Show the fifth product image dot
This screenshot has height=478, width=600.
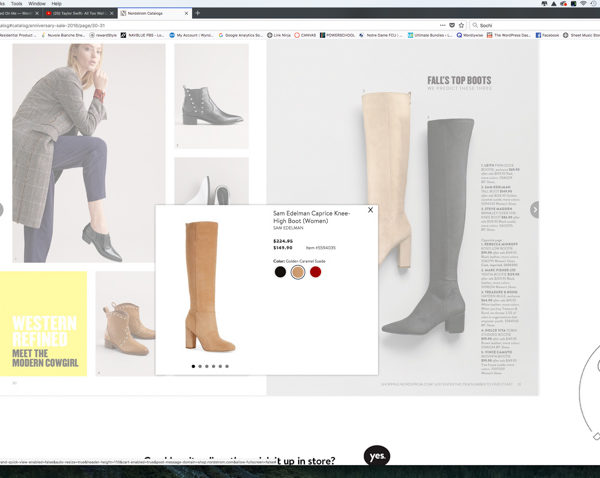coord(220,366)
